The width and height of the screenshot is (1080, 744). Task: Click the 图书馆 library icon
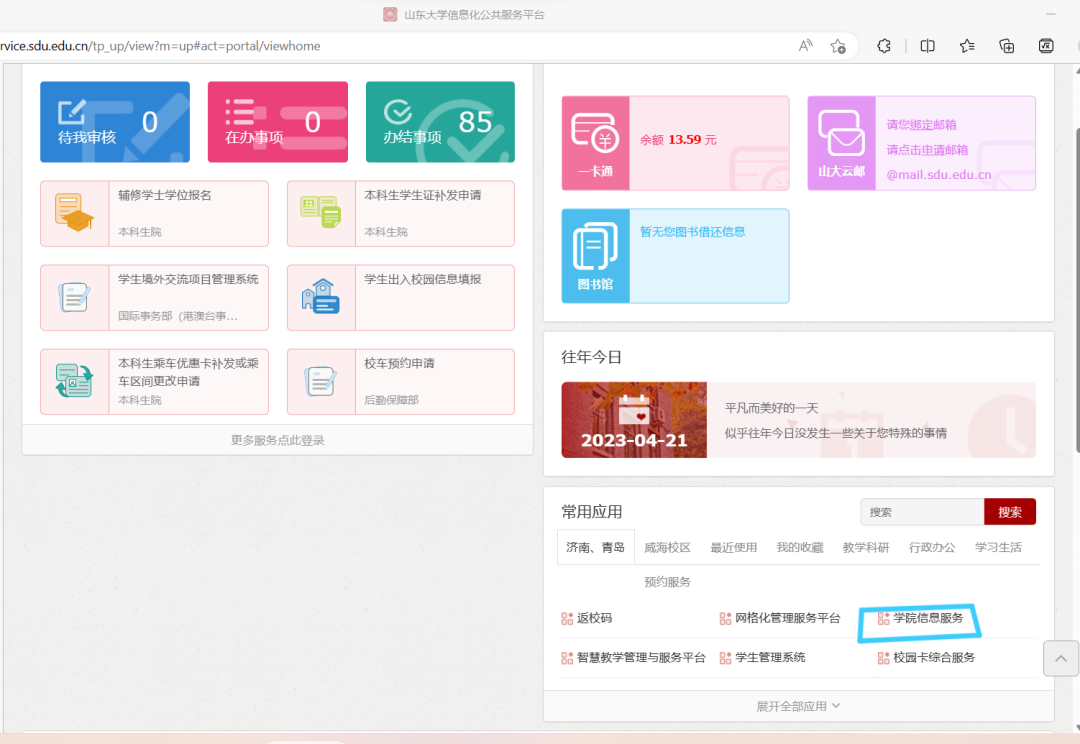595,255
